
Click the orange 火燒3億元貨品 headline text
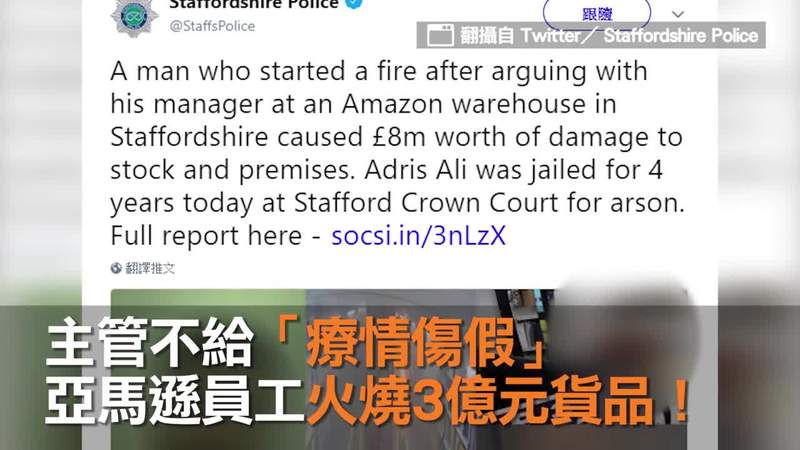[480, 401]
